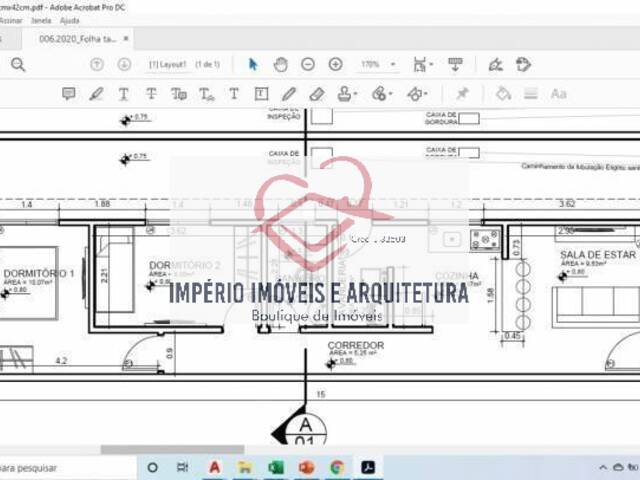Select the pencil drawing tool
Viewport: 640px width, 480px height.
pyautogui.click(x=289, y=94)
